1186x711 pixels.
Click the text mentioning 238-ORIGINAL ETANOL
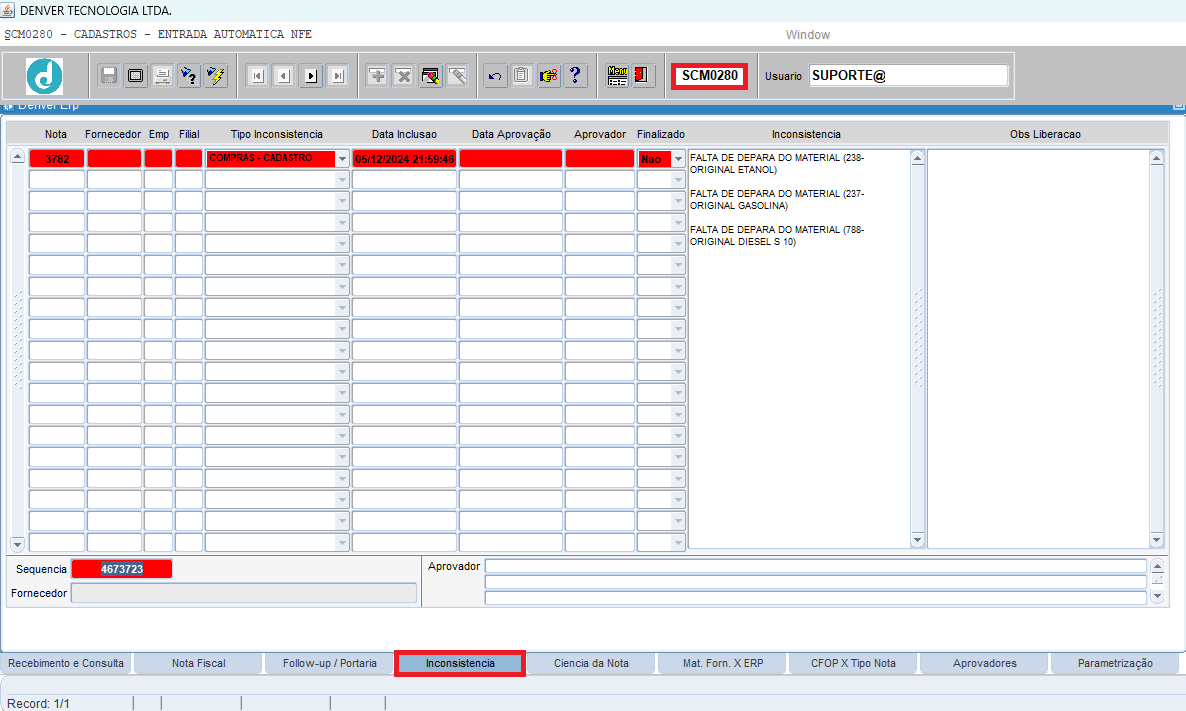pos(777,163)
